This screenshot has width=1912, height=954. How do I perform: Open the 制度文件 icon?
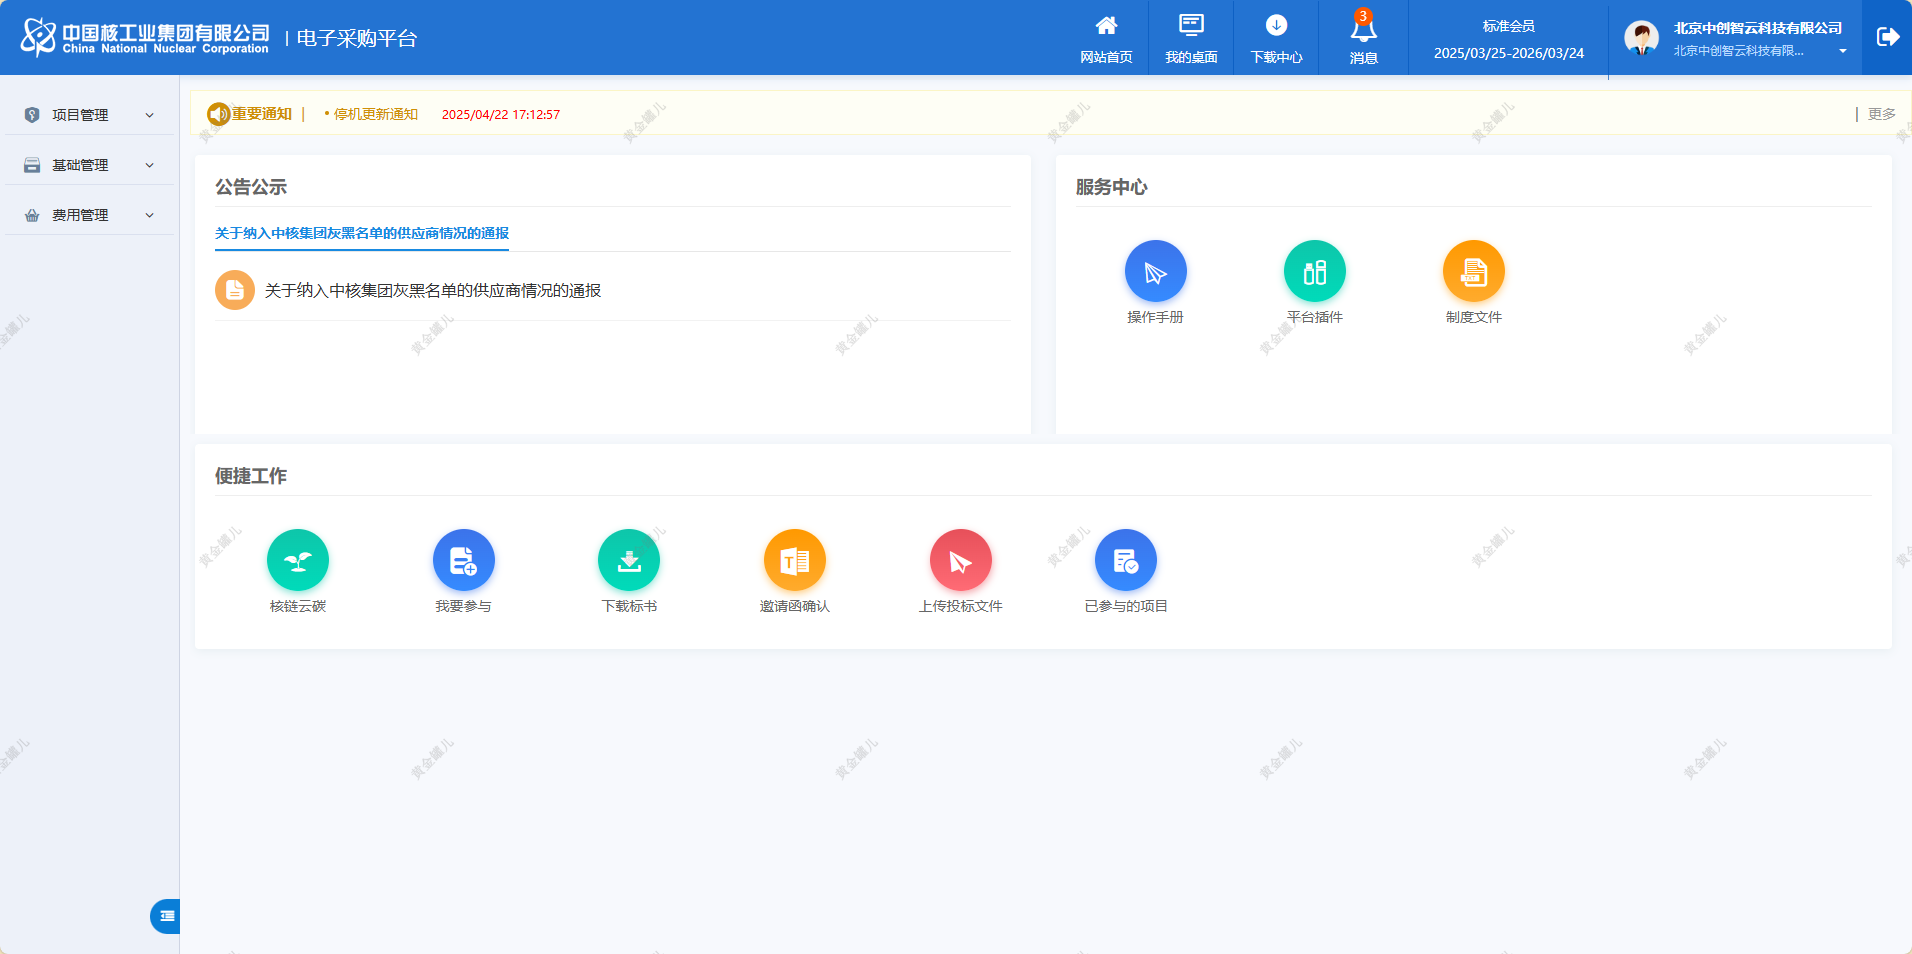click(x=1473, y=271)
